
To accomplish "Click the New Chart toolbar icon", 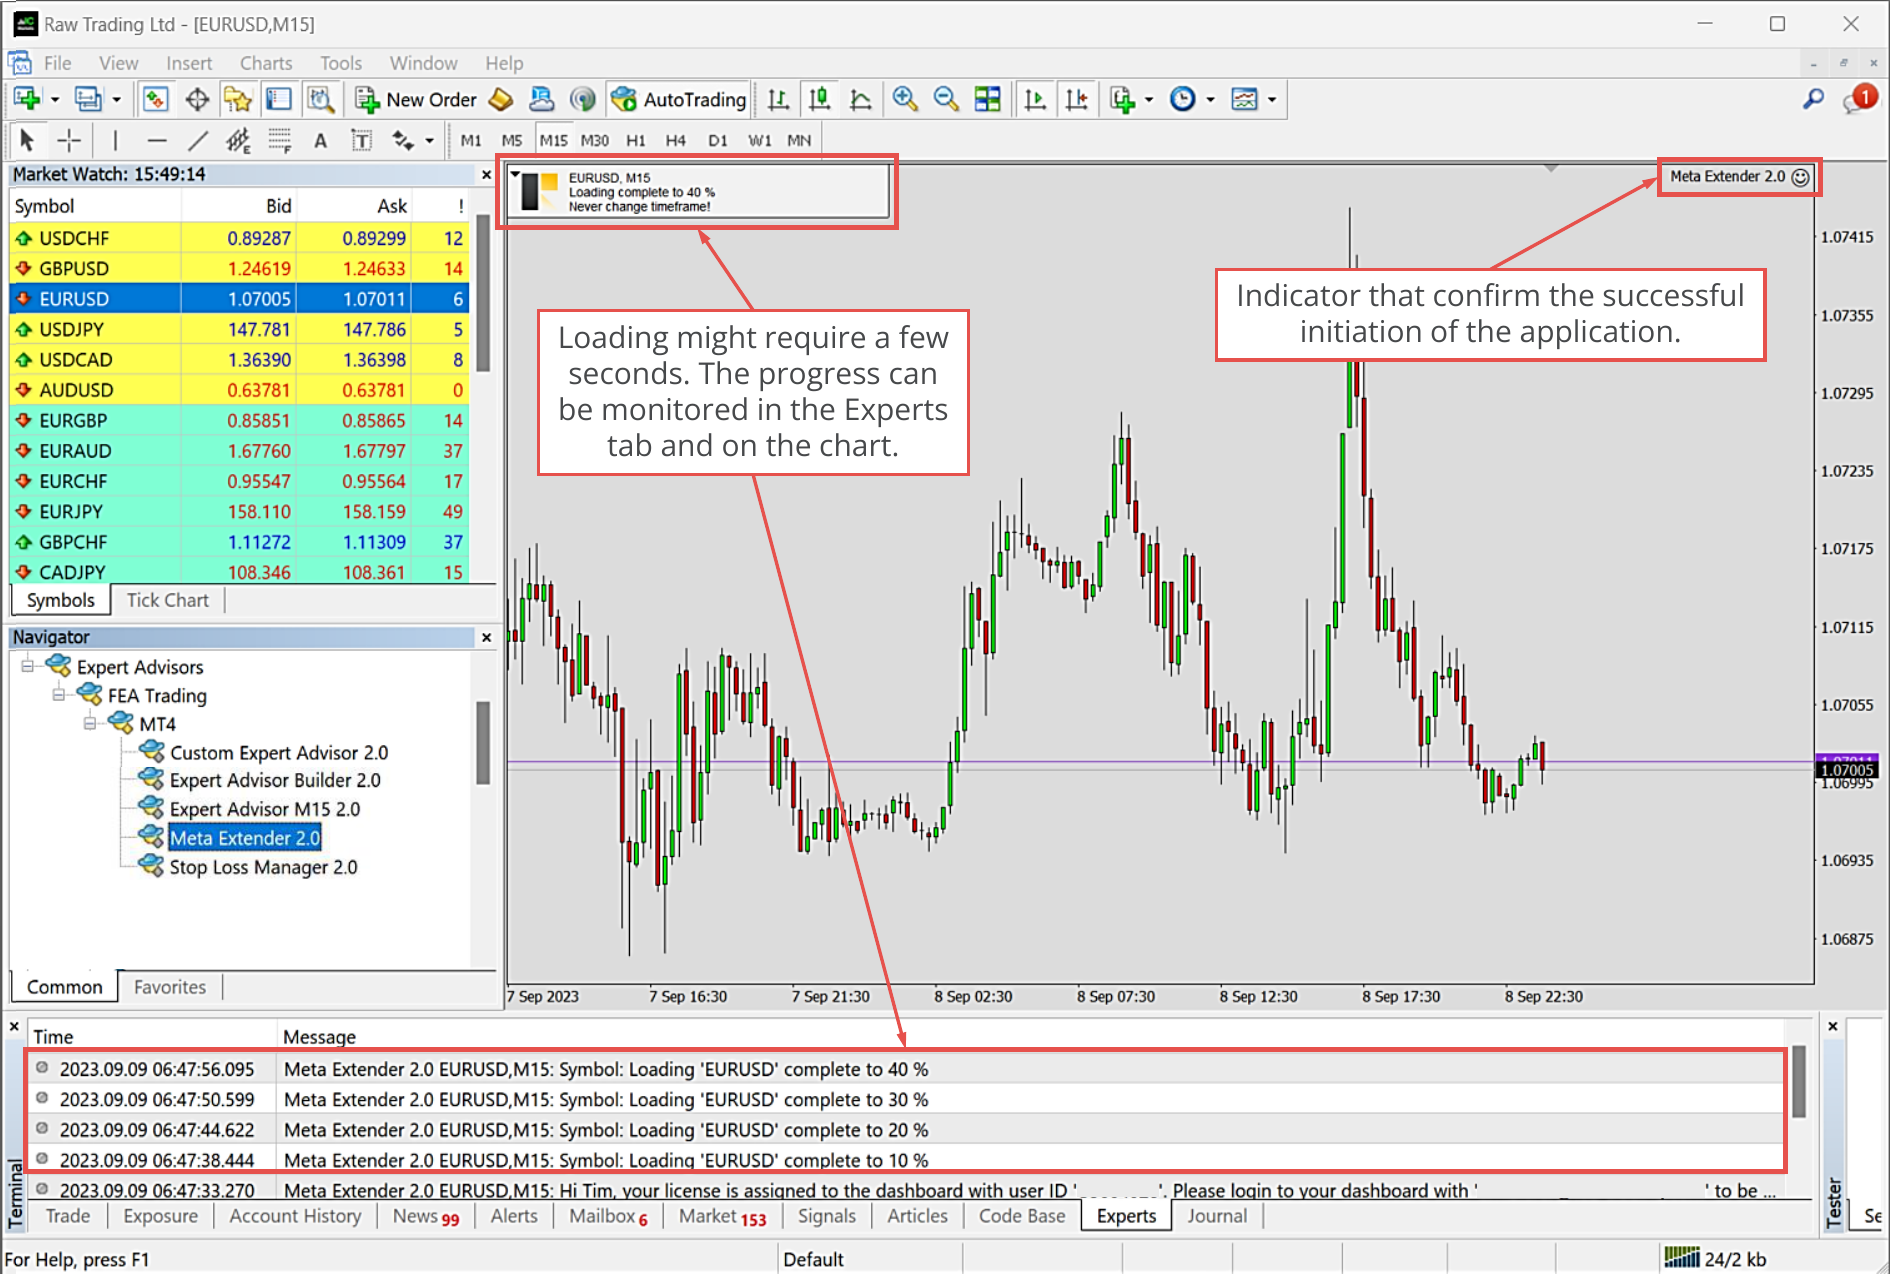I will coord(27,99).
